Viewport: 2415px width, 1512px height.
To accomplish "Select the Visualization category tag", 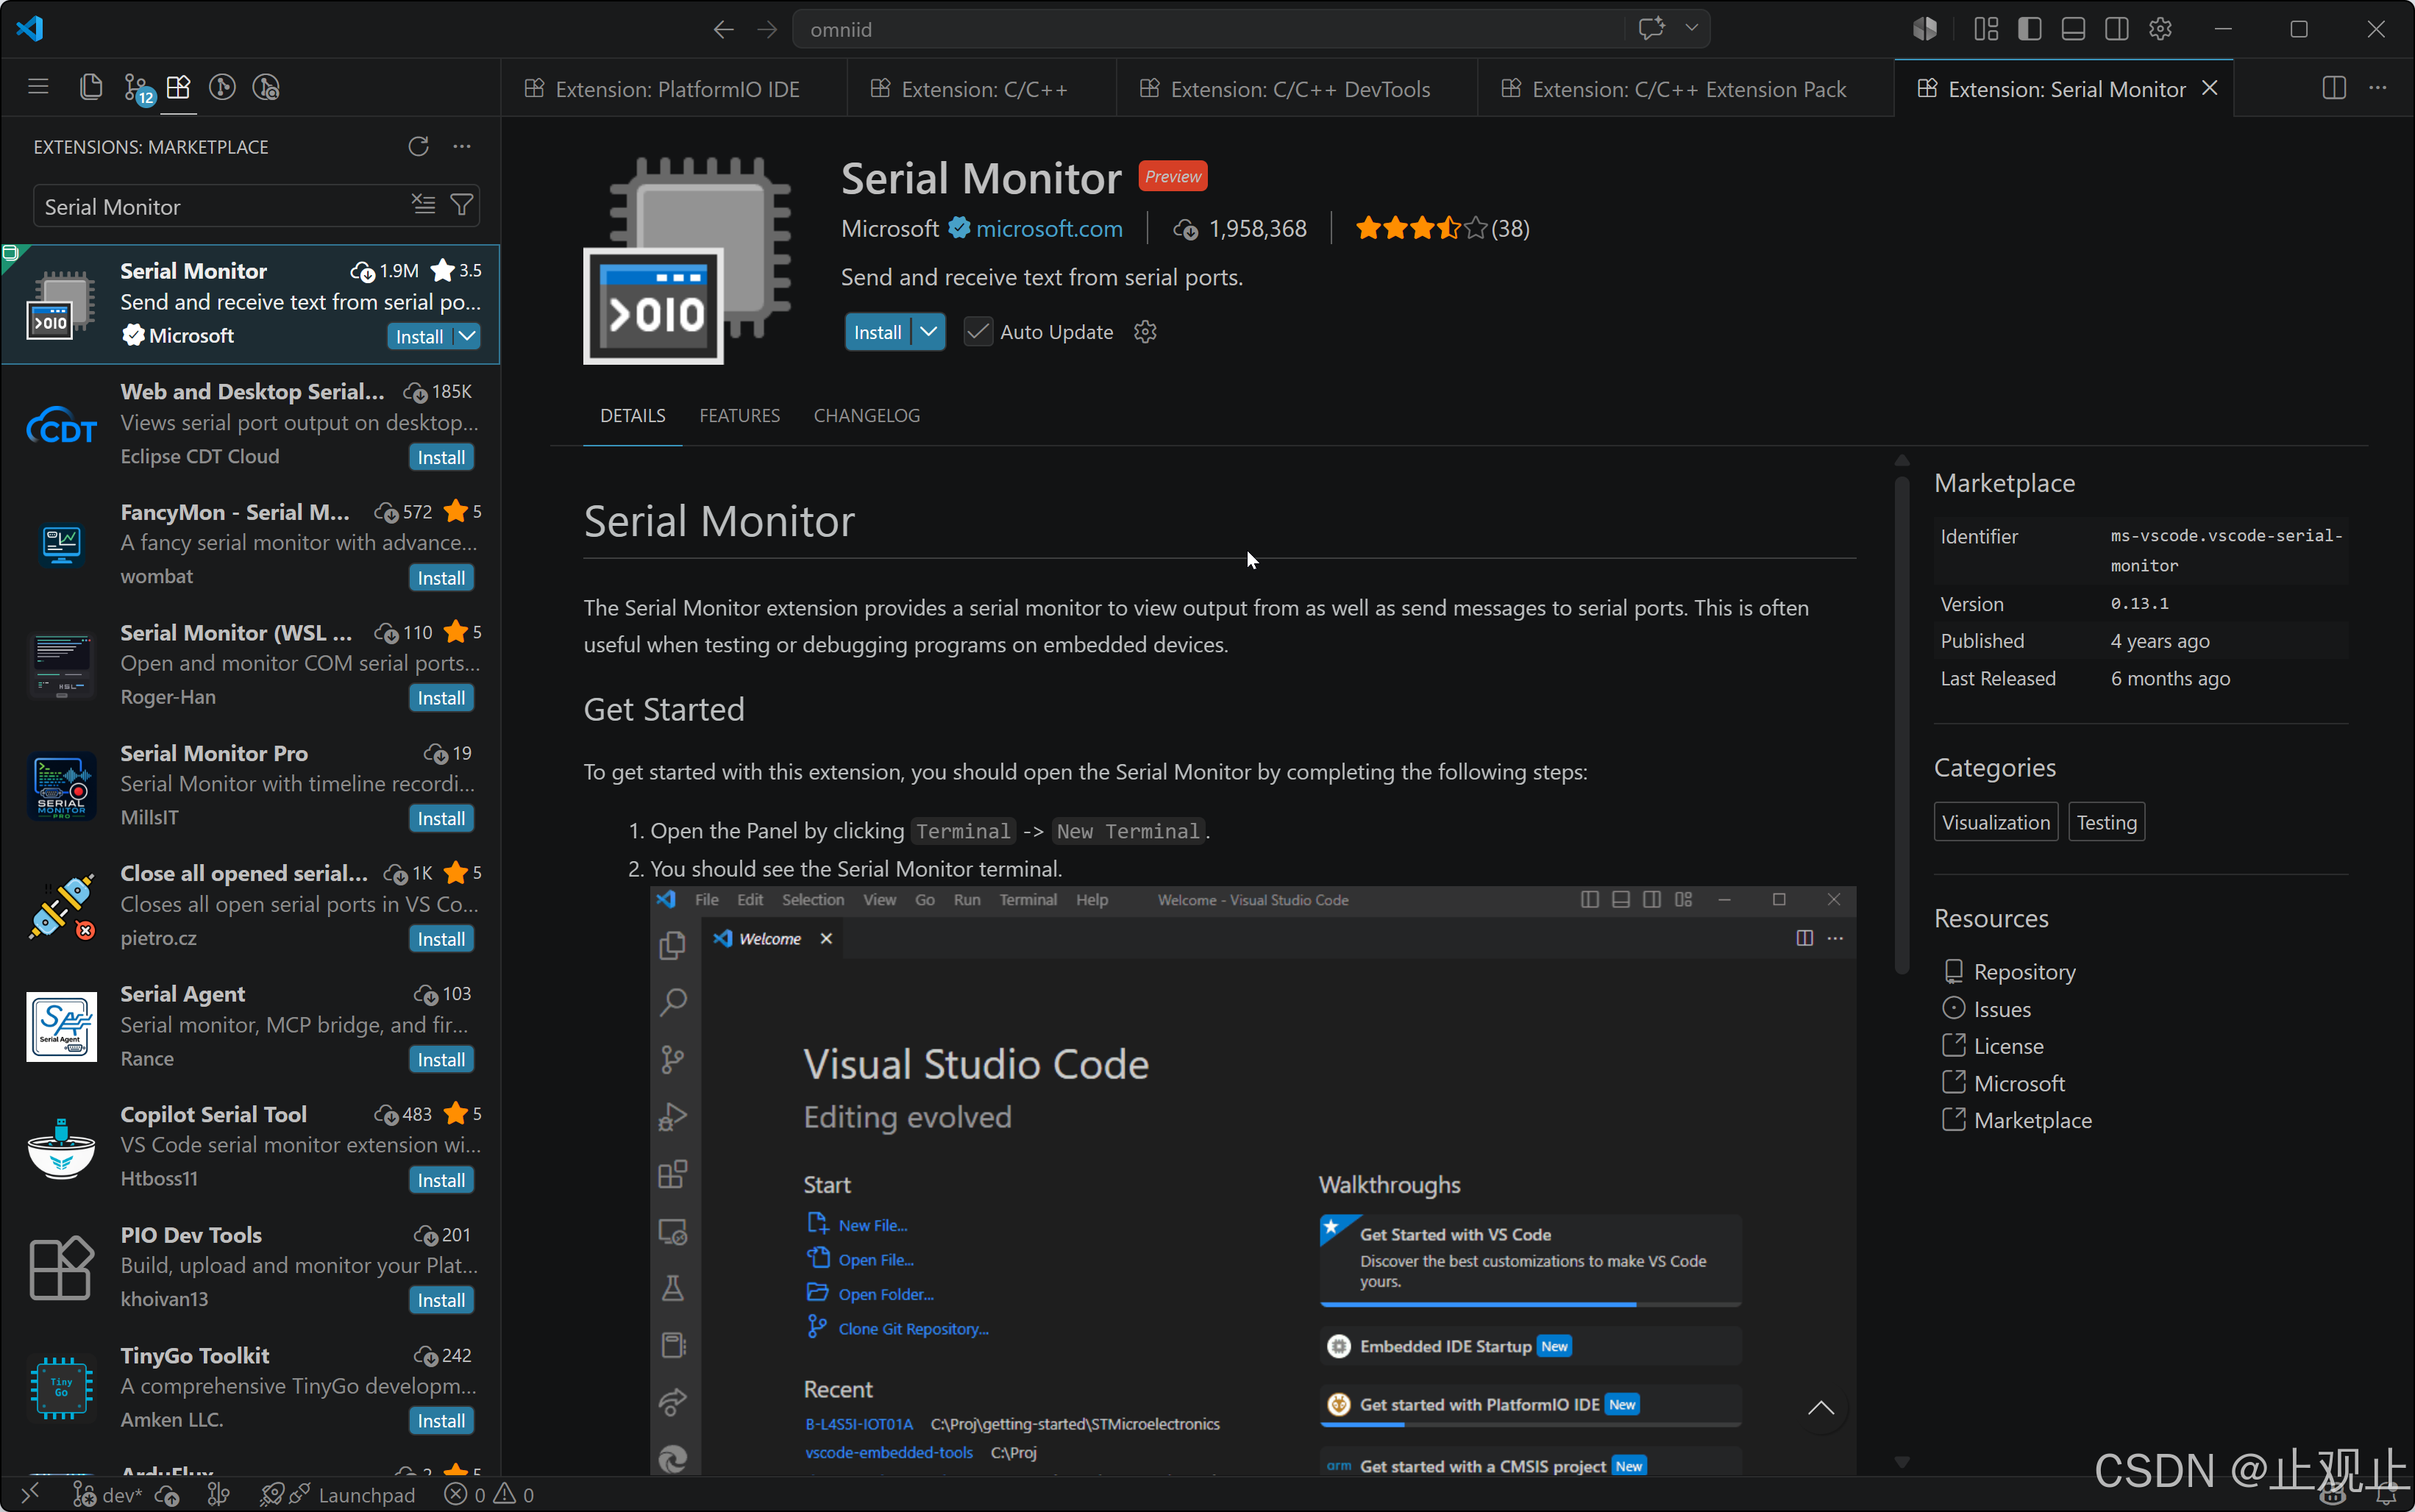I will pyautogui.click(x=1995, y=822).
